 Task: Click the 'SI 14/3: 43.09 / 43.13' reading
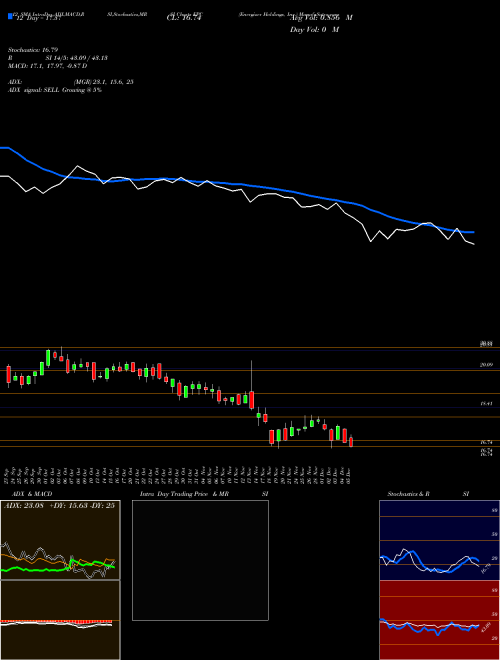coord(77,58)
